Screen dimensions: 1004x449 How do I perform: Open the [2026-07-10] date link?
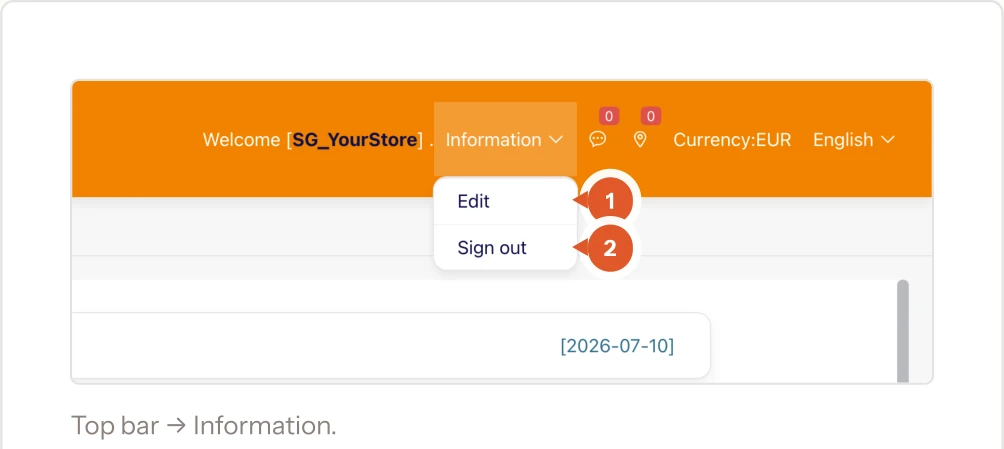click(617, 346)
